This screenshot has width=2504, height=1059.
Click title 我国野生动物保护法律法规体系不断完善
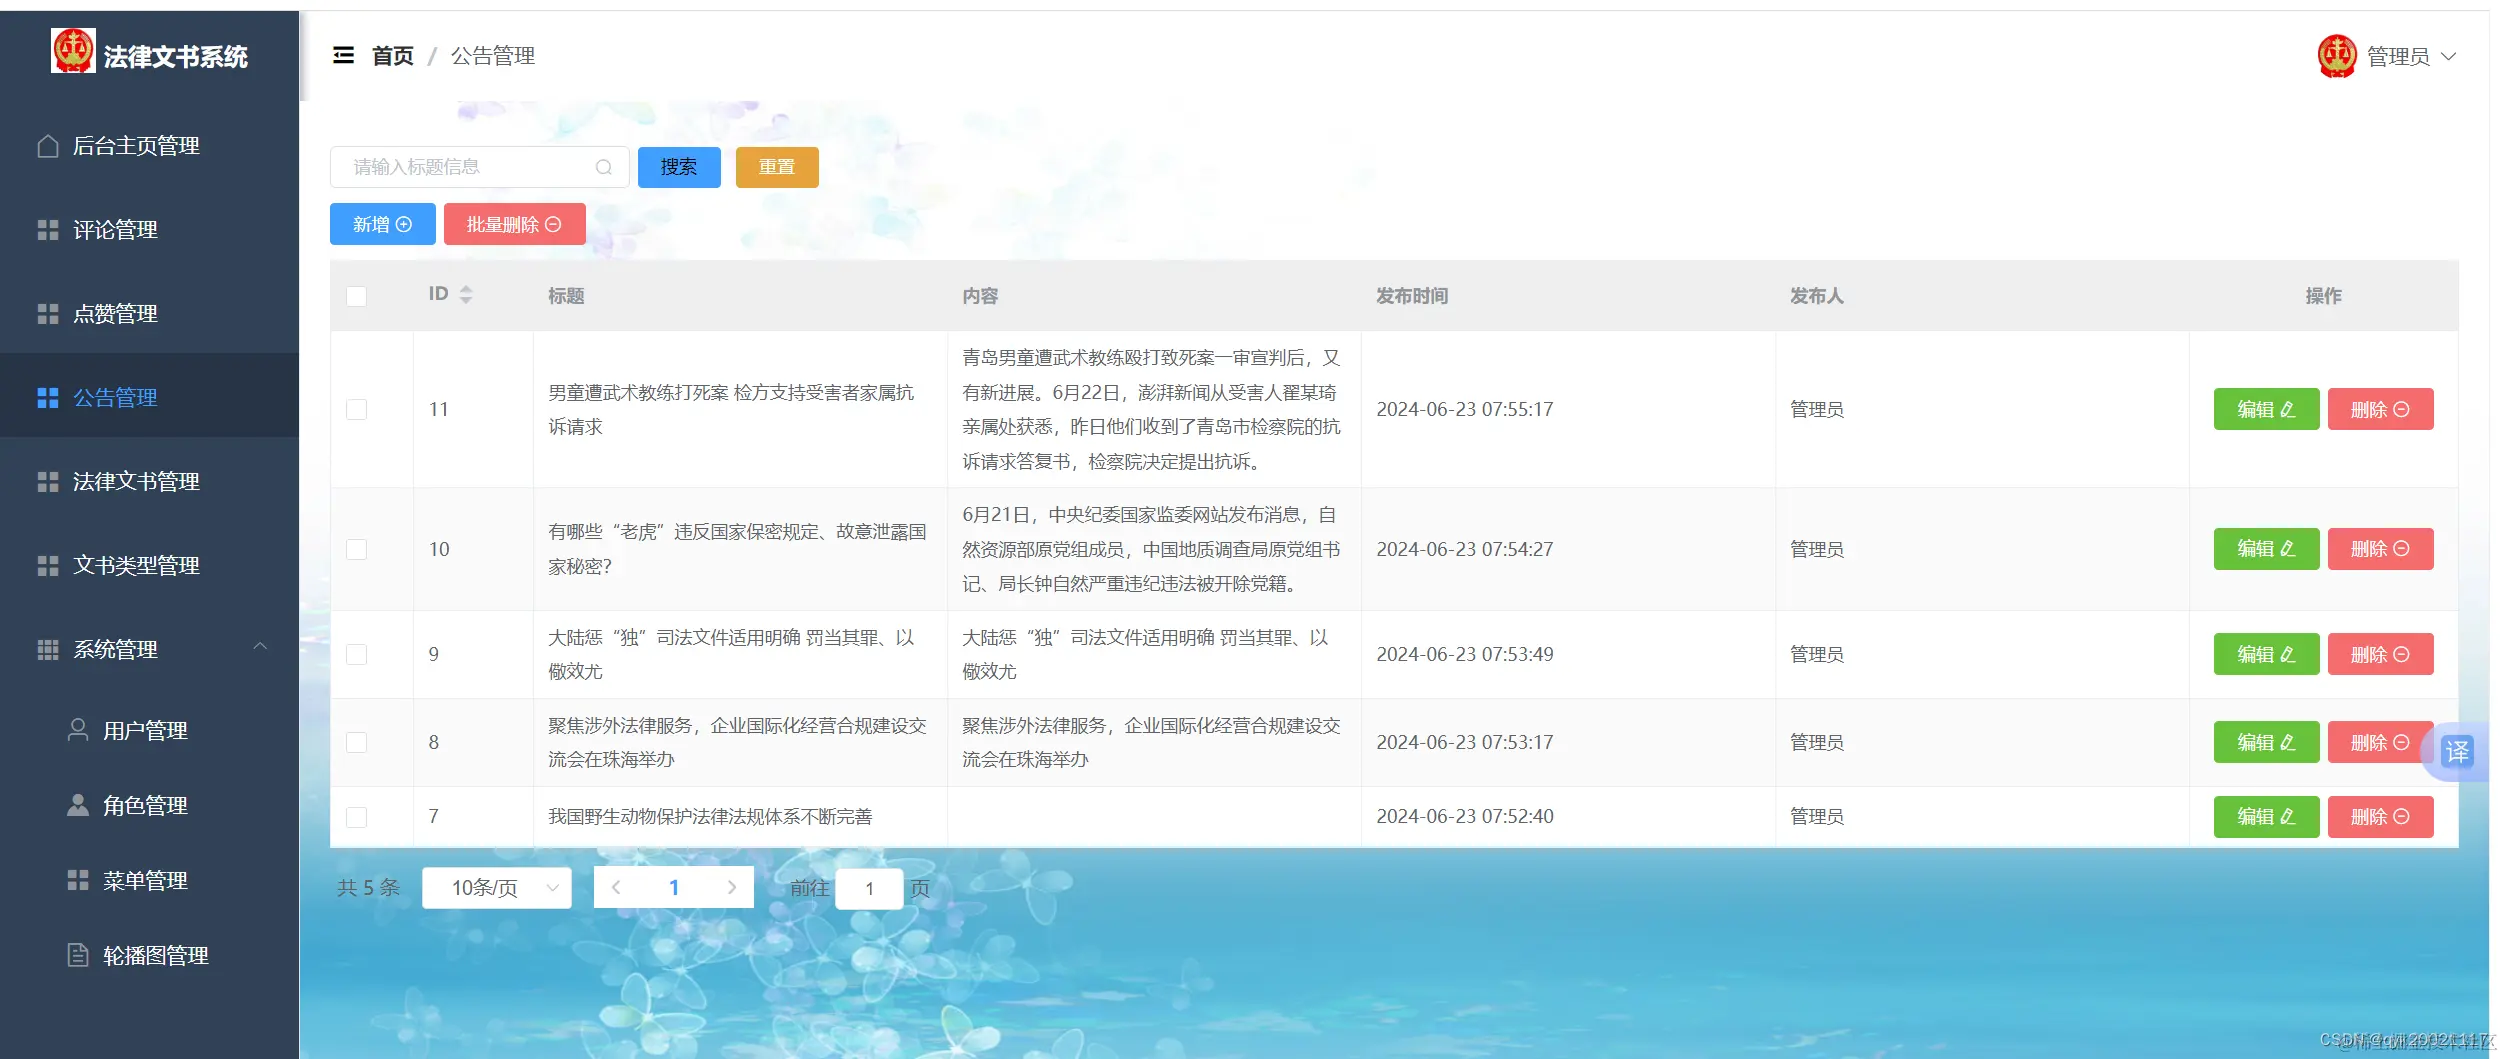[710, 817]
